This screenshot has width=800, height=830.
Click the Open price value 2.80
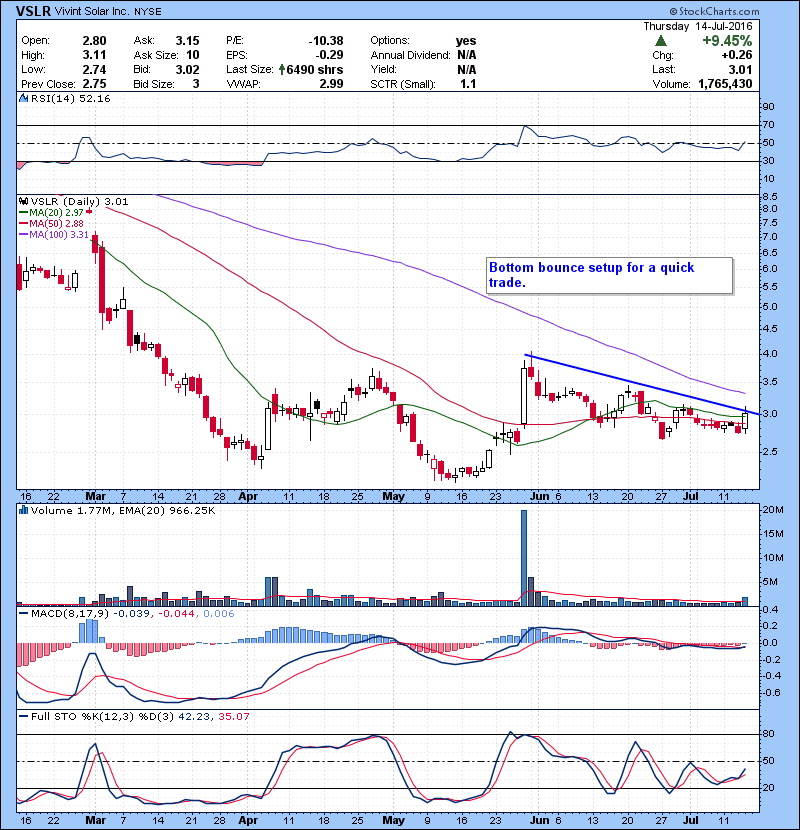tap(94, 41)
